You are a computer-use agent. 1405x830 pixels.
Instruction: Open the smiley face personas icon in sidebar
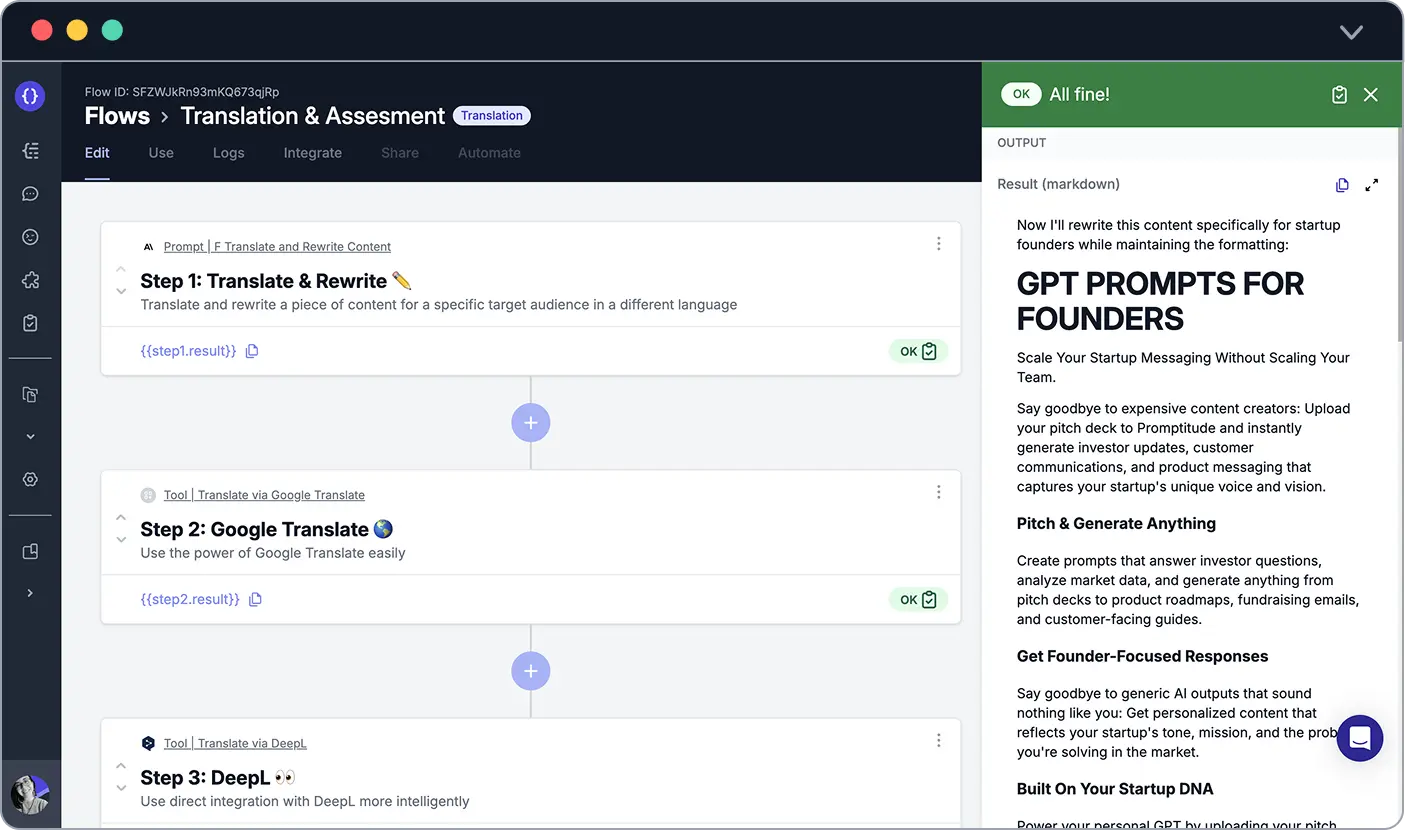(x=30, y=237)
